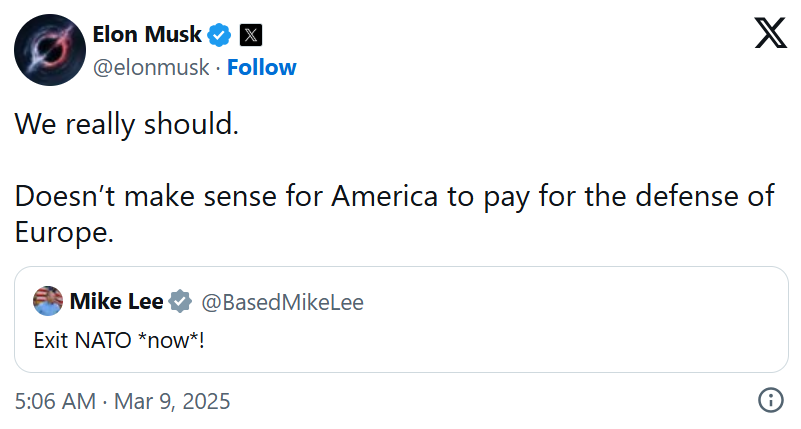The width and height of the screenshot is (801, 429).
Task: Click the word "Europe." in the tweet
Action: (65, 232)
